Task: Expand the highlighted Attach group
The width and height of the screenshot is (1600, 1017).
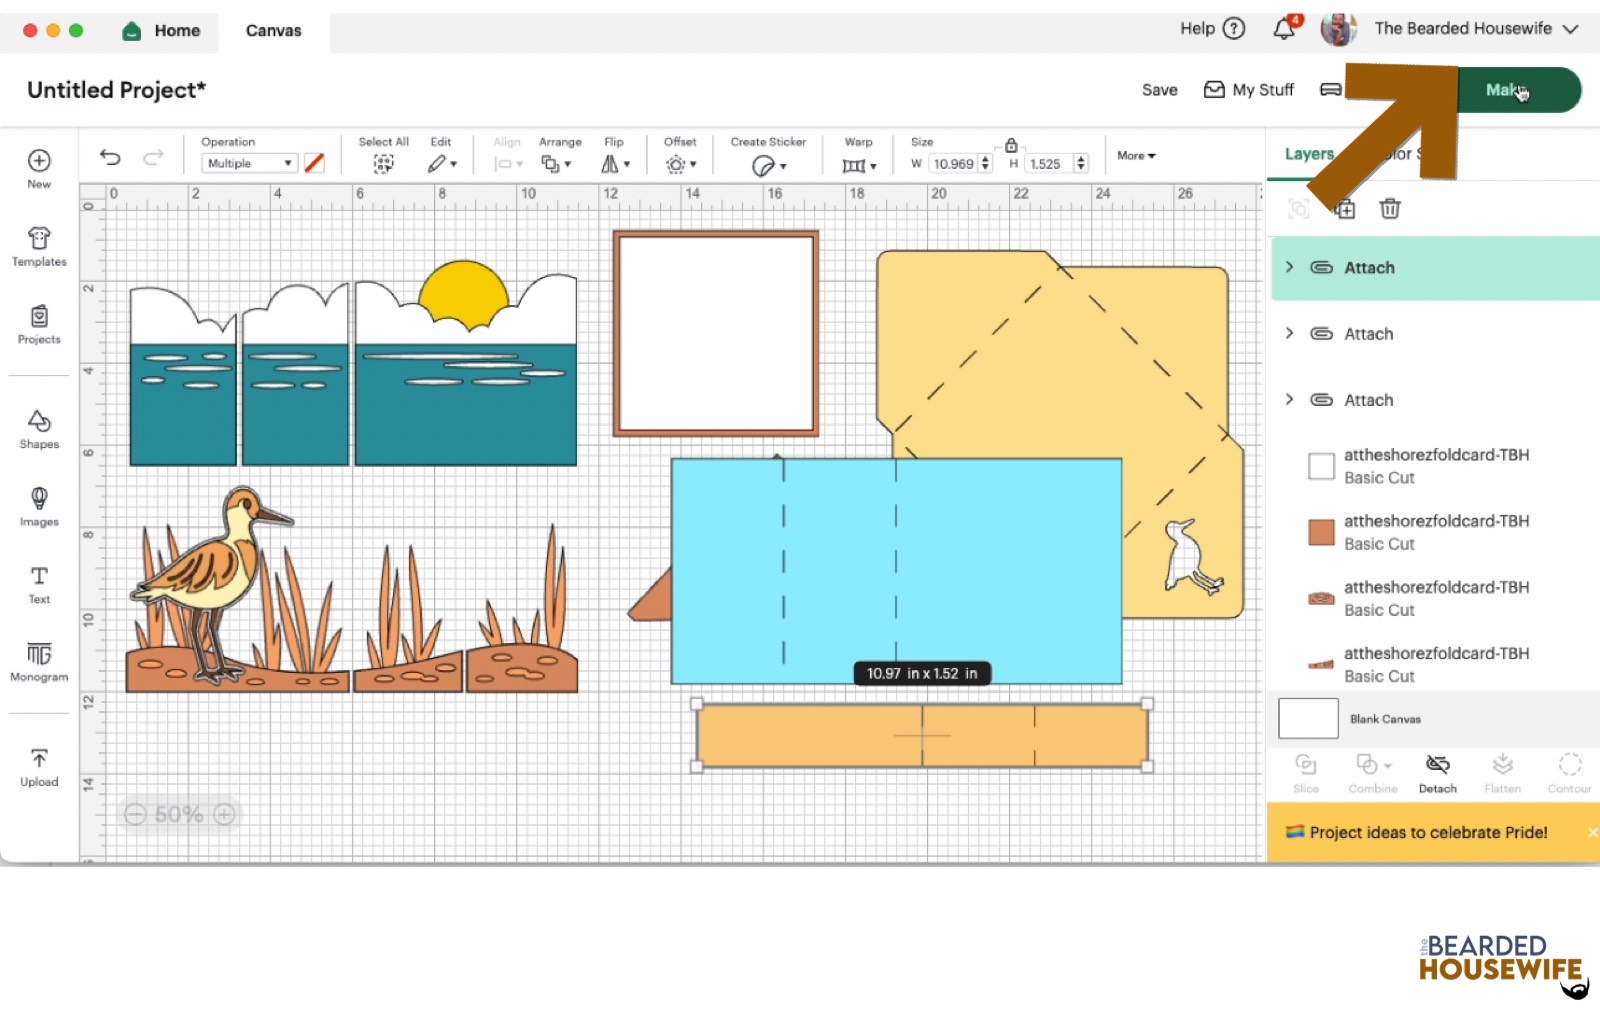Action: [x=1289, y=267]
